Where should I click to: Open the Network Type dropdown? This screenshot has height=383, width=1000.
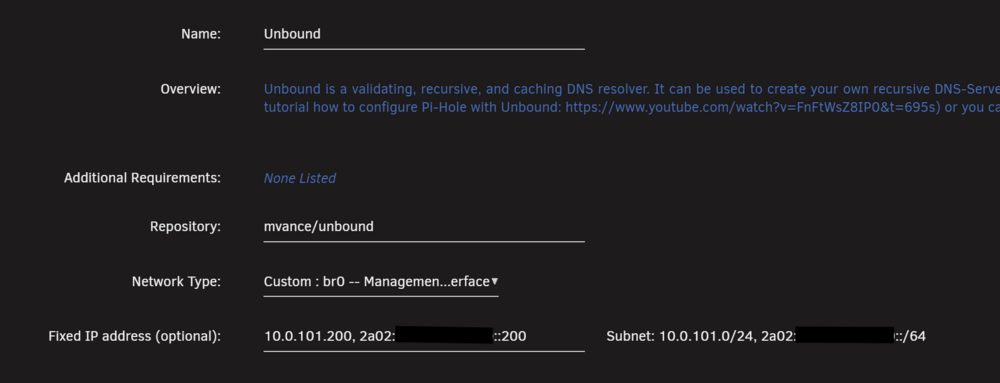tap(381, 282)
